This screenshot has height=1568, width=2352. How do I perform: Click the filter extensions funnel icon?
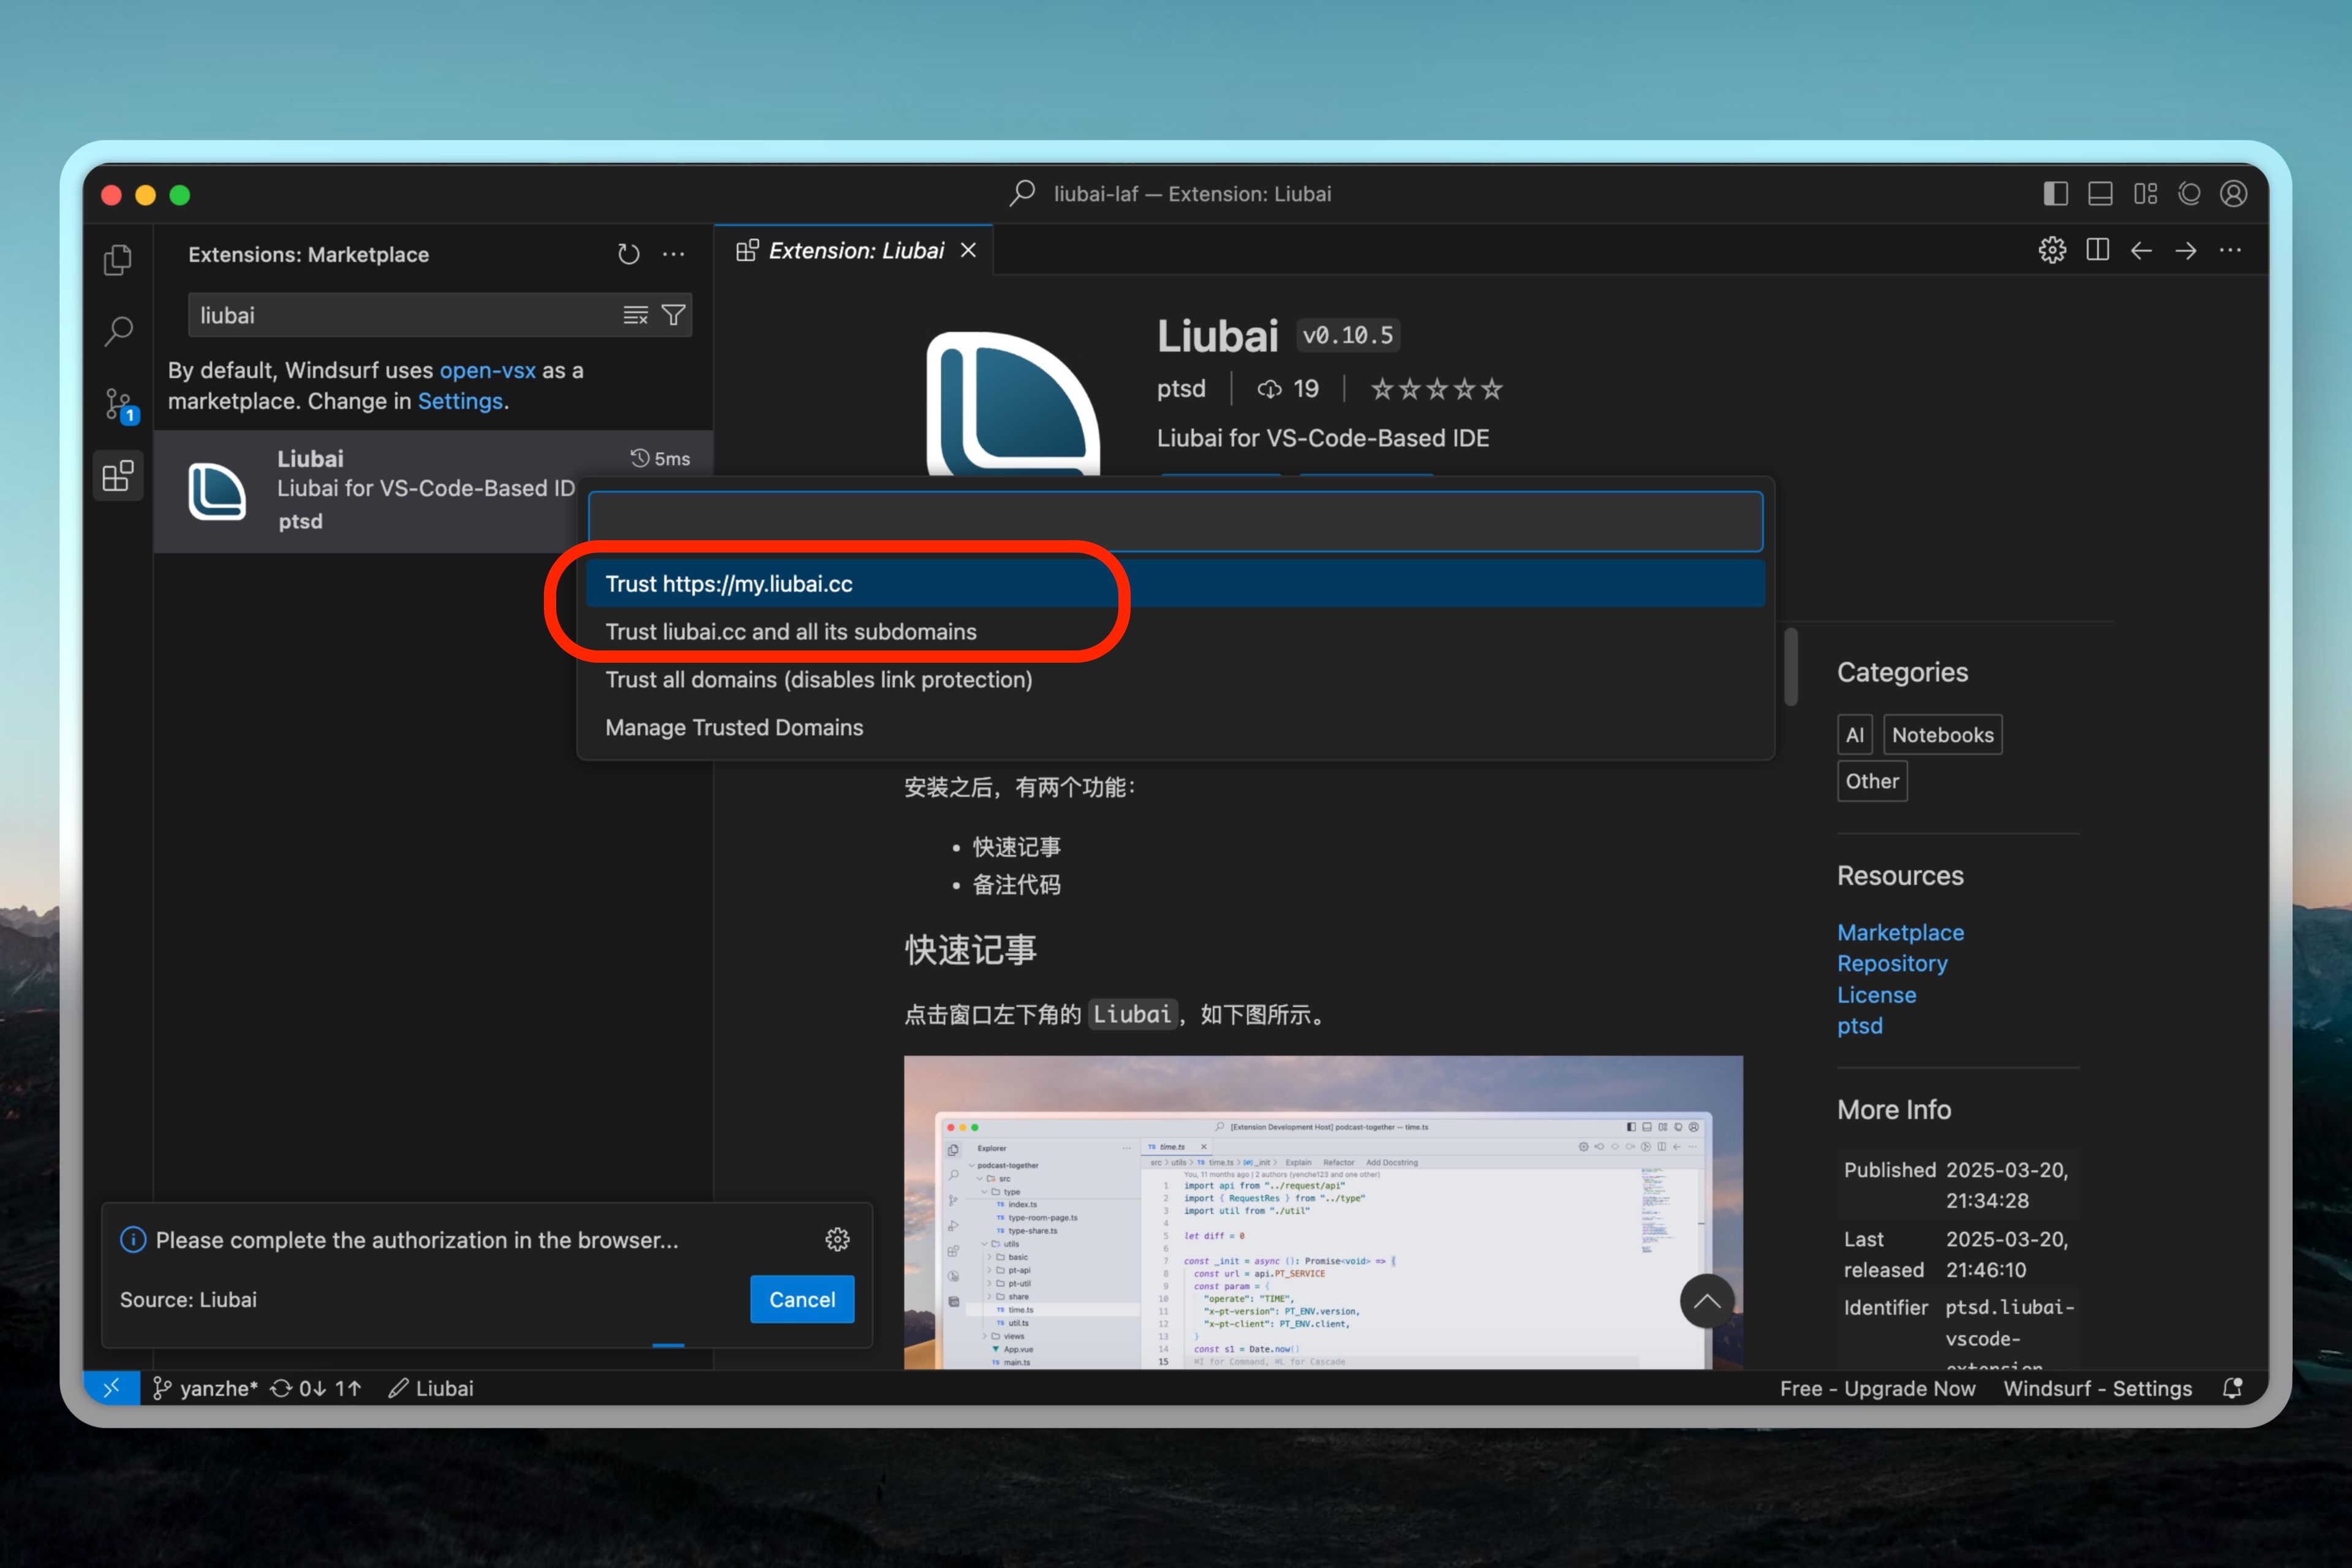674,315
